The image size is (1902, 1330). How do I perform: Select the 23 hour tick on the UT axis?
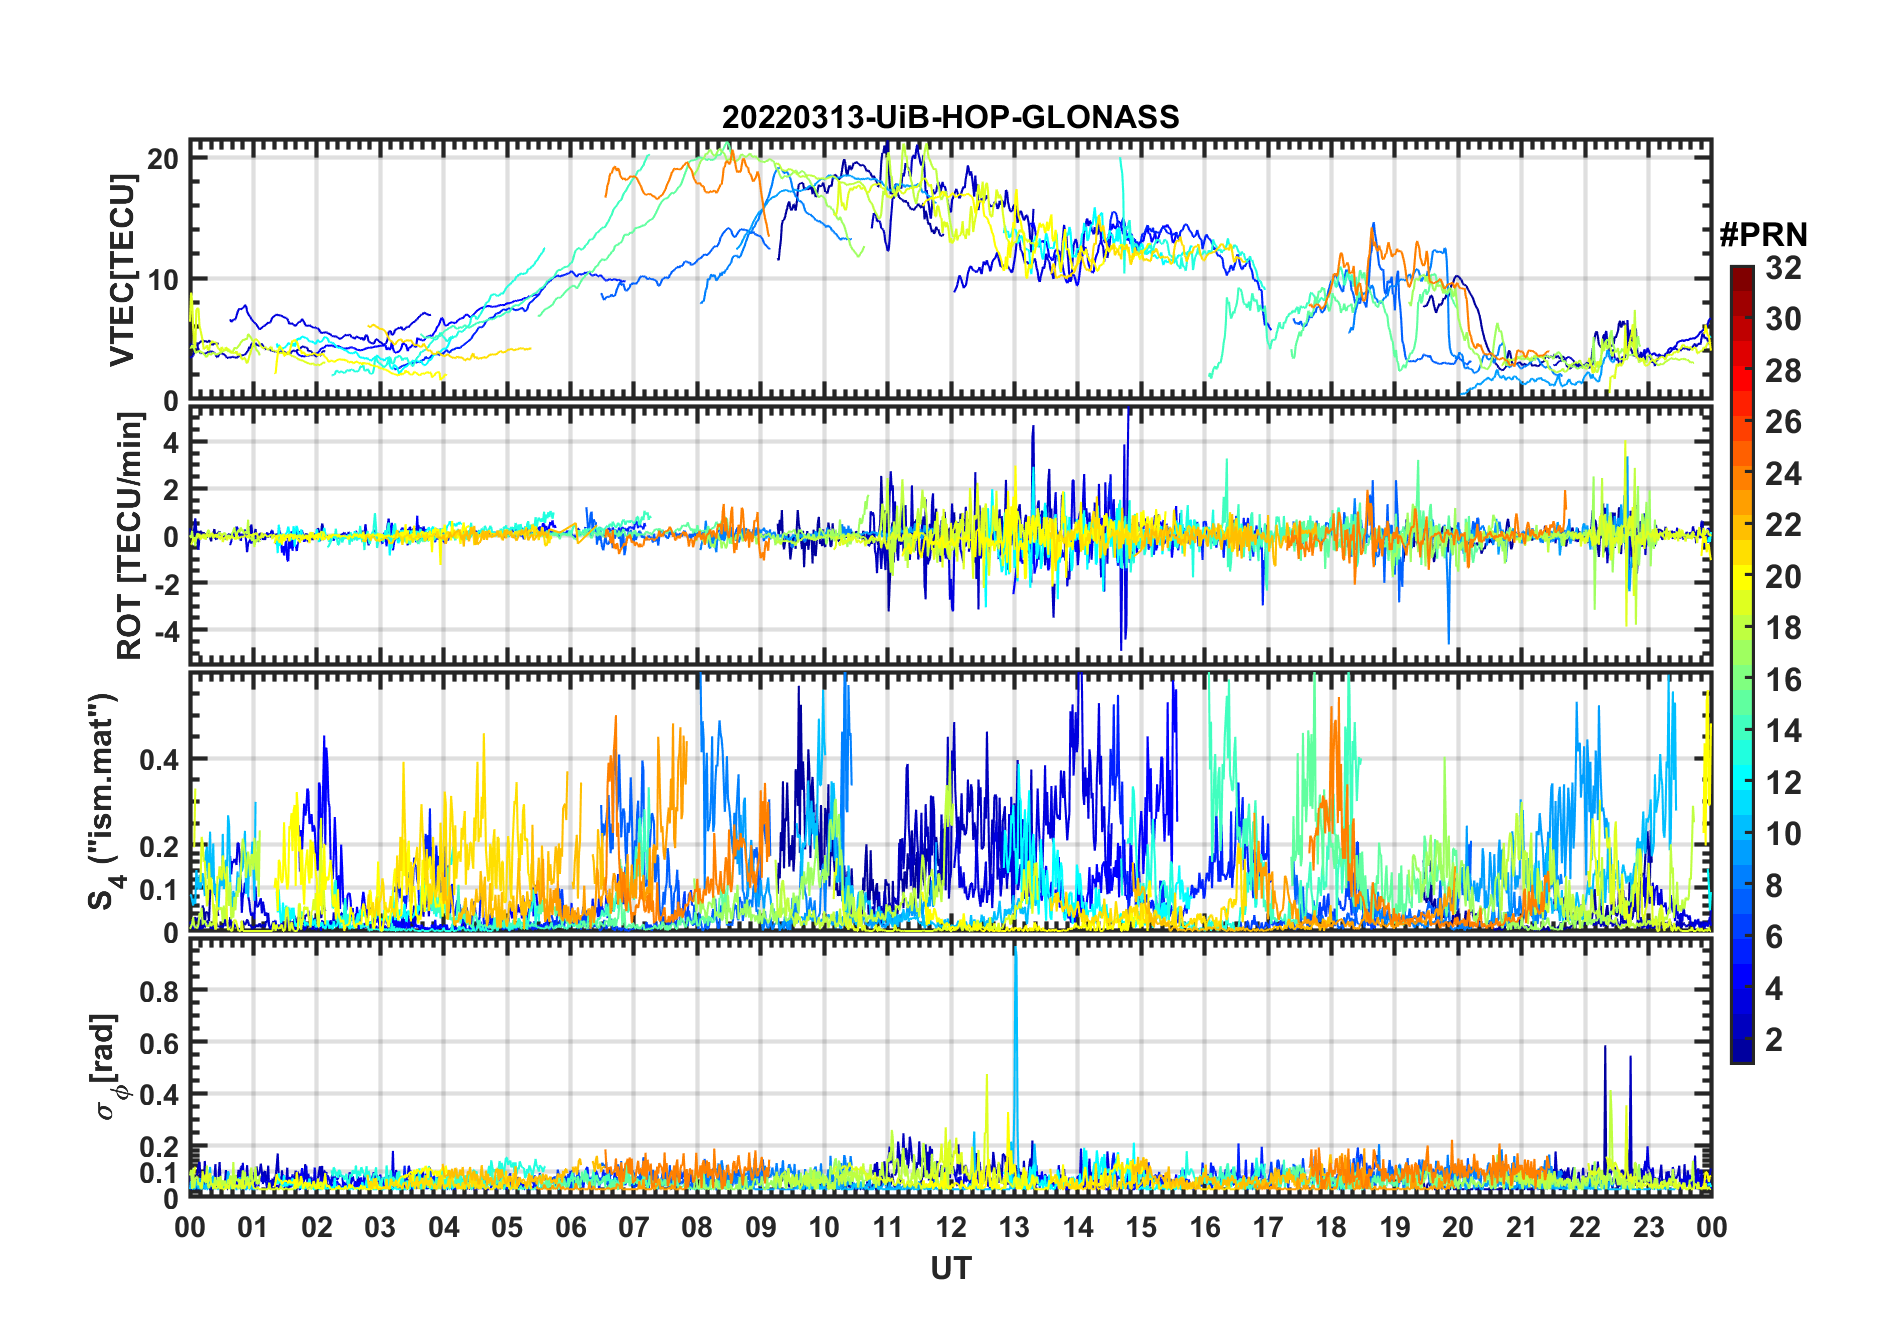(1648, 1227)
